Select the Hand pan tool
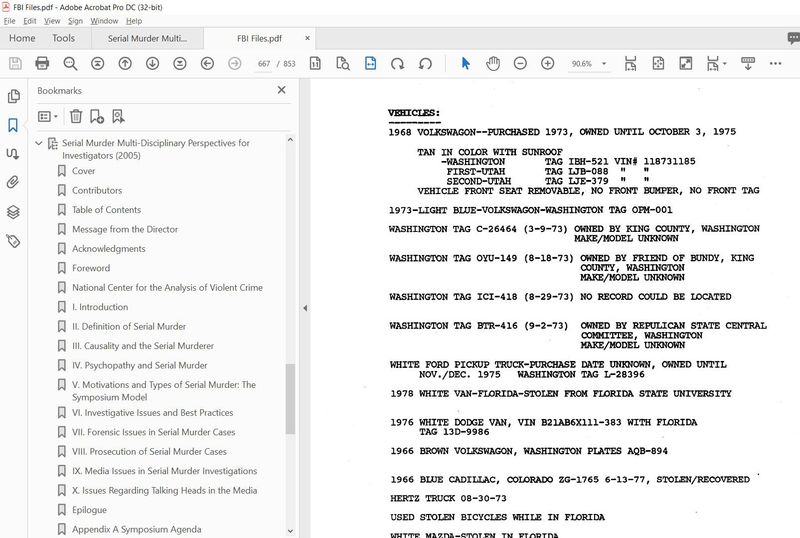This screenshot has width=800, height=538. 493,63
